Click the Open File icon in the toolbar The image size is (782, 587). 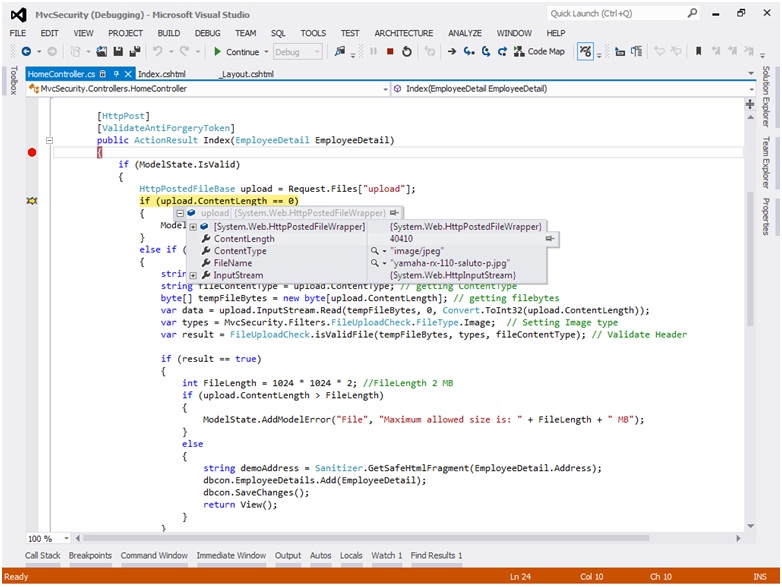coord(101,51)
